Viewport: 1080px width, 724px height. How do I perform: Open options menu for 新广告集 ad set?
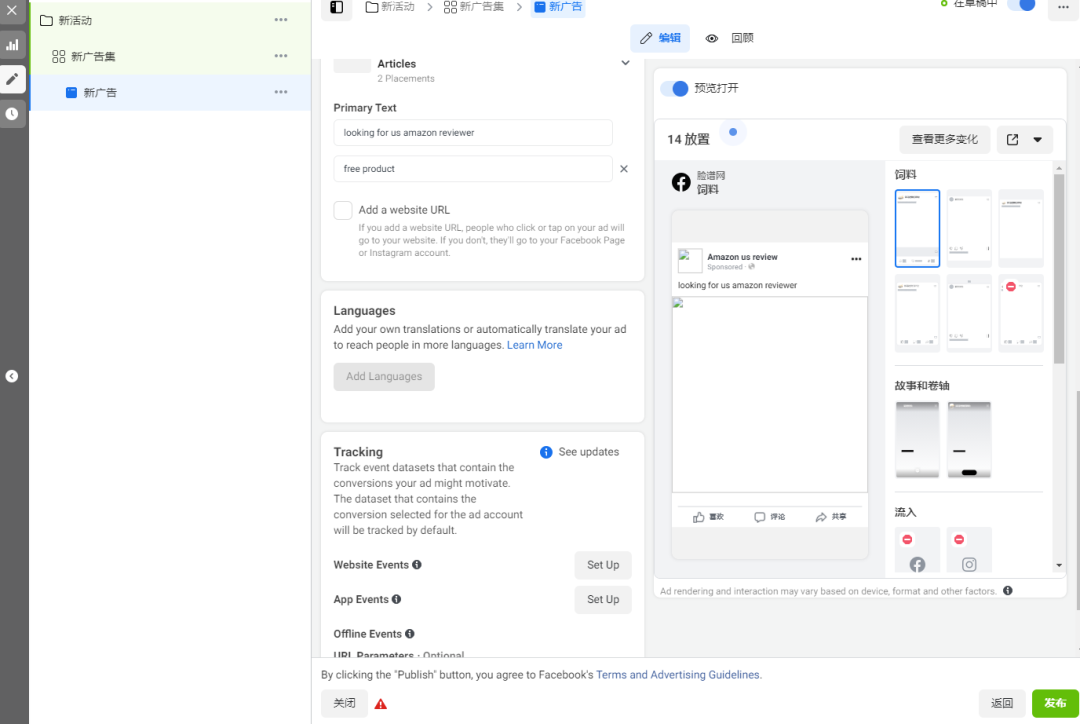pos(281,56)
